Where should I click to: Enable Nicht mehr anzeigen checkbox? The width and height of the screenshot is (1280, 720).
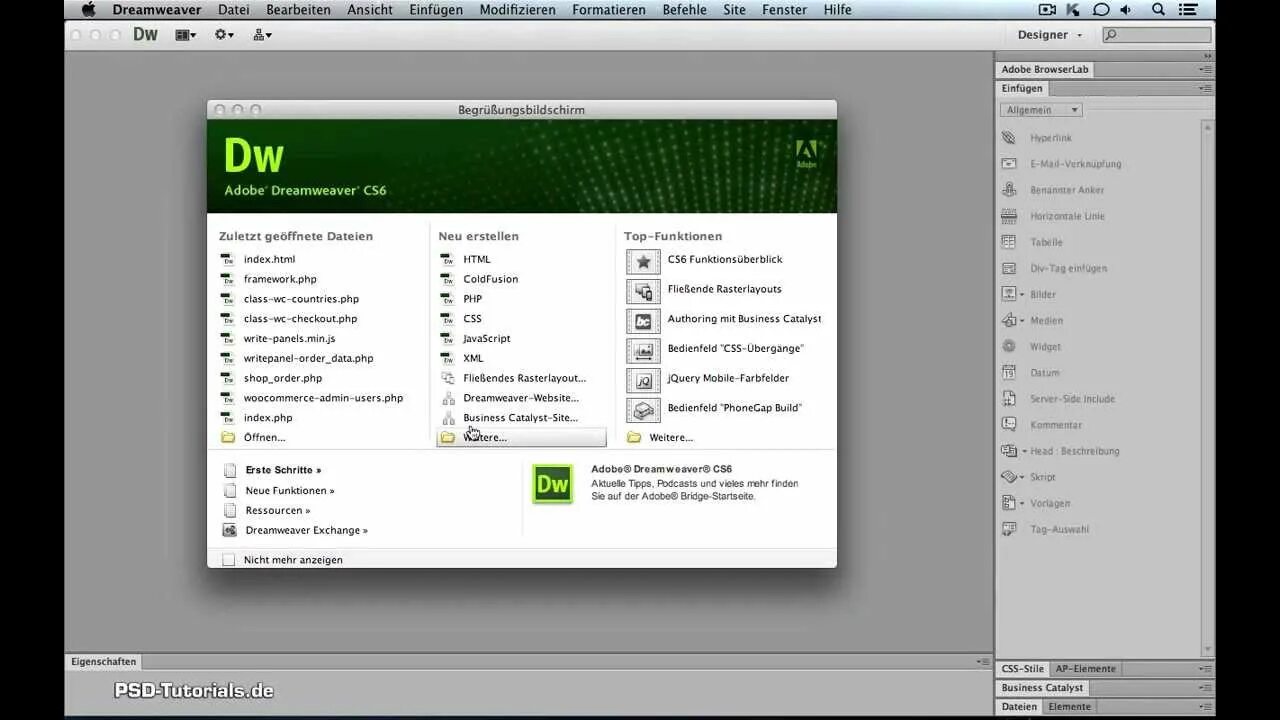(229, 560)
